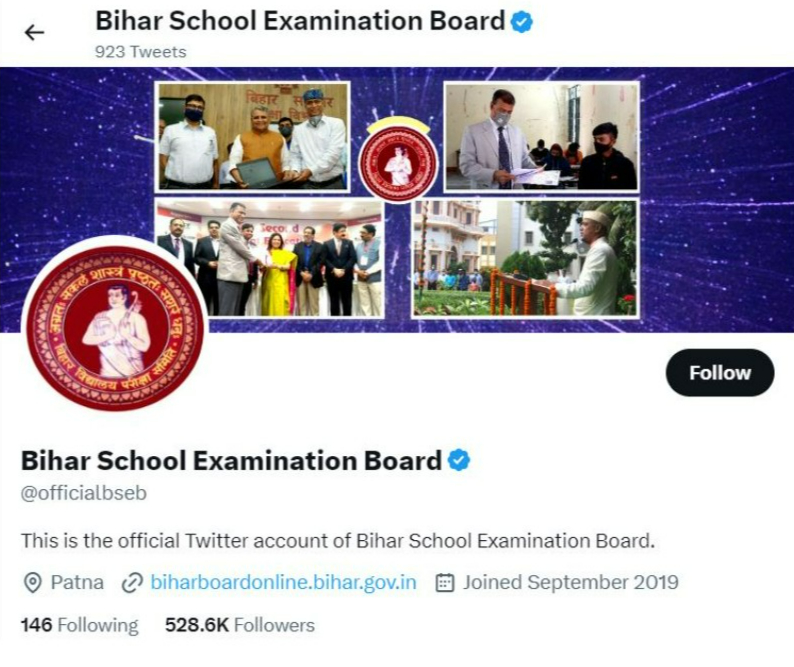The height and width of the screenshot is (667, 794).
Task: Open banner photo of man in white cap
Action: [526, 258]
